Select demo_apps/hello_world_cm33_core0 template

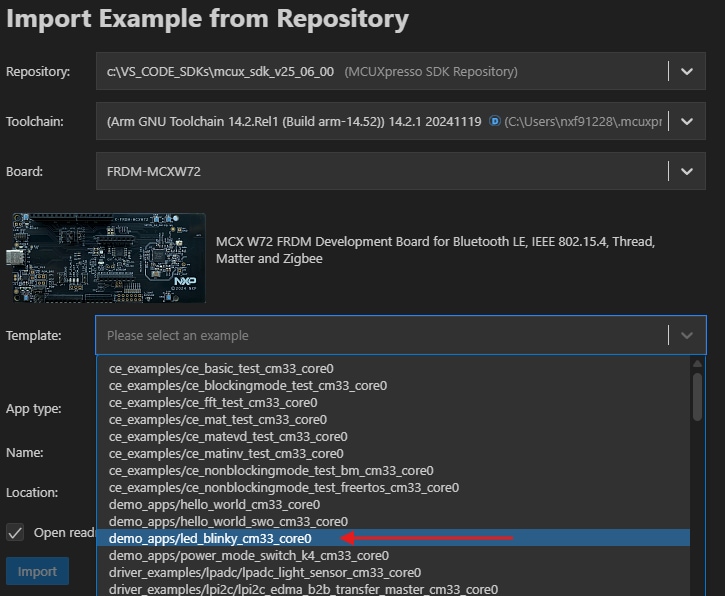click(x=393, y=504)
